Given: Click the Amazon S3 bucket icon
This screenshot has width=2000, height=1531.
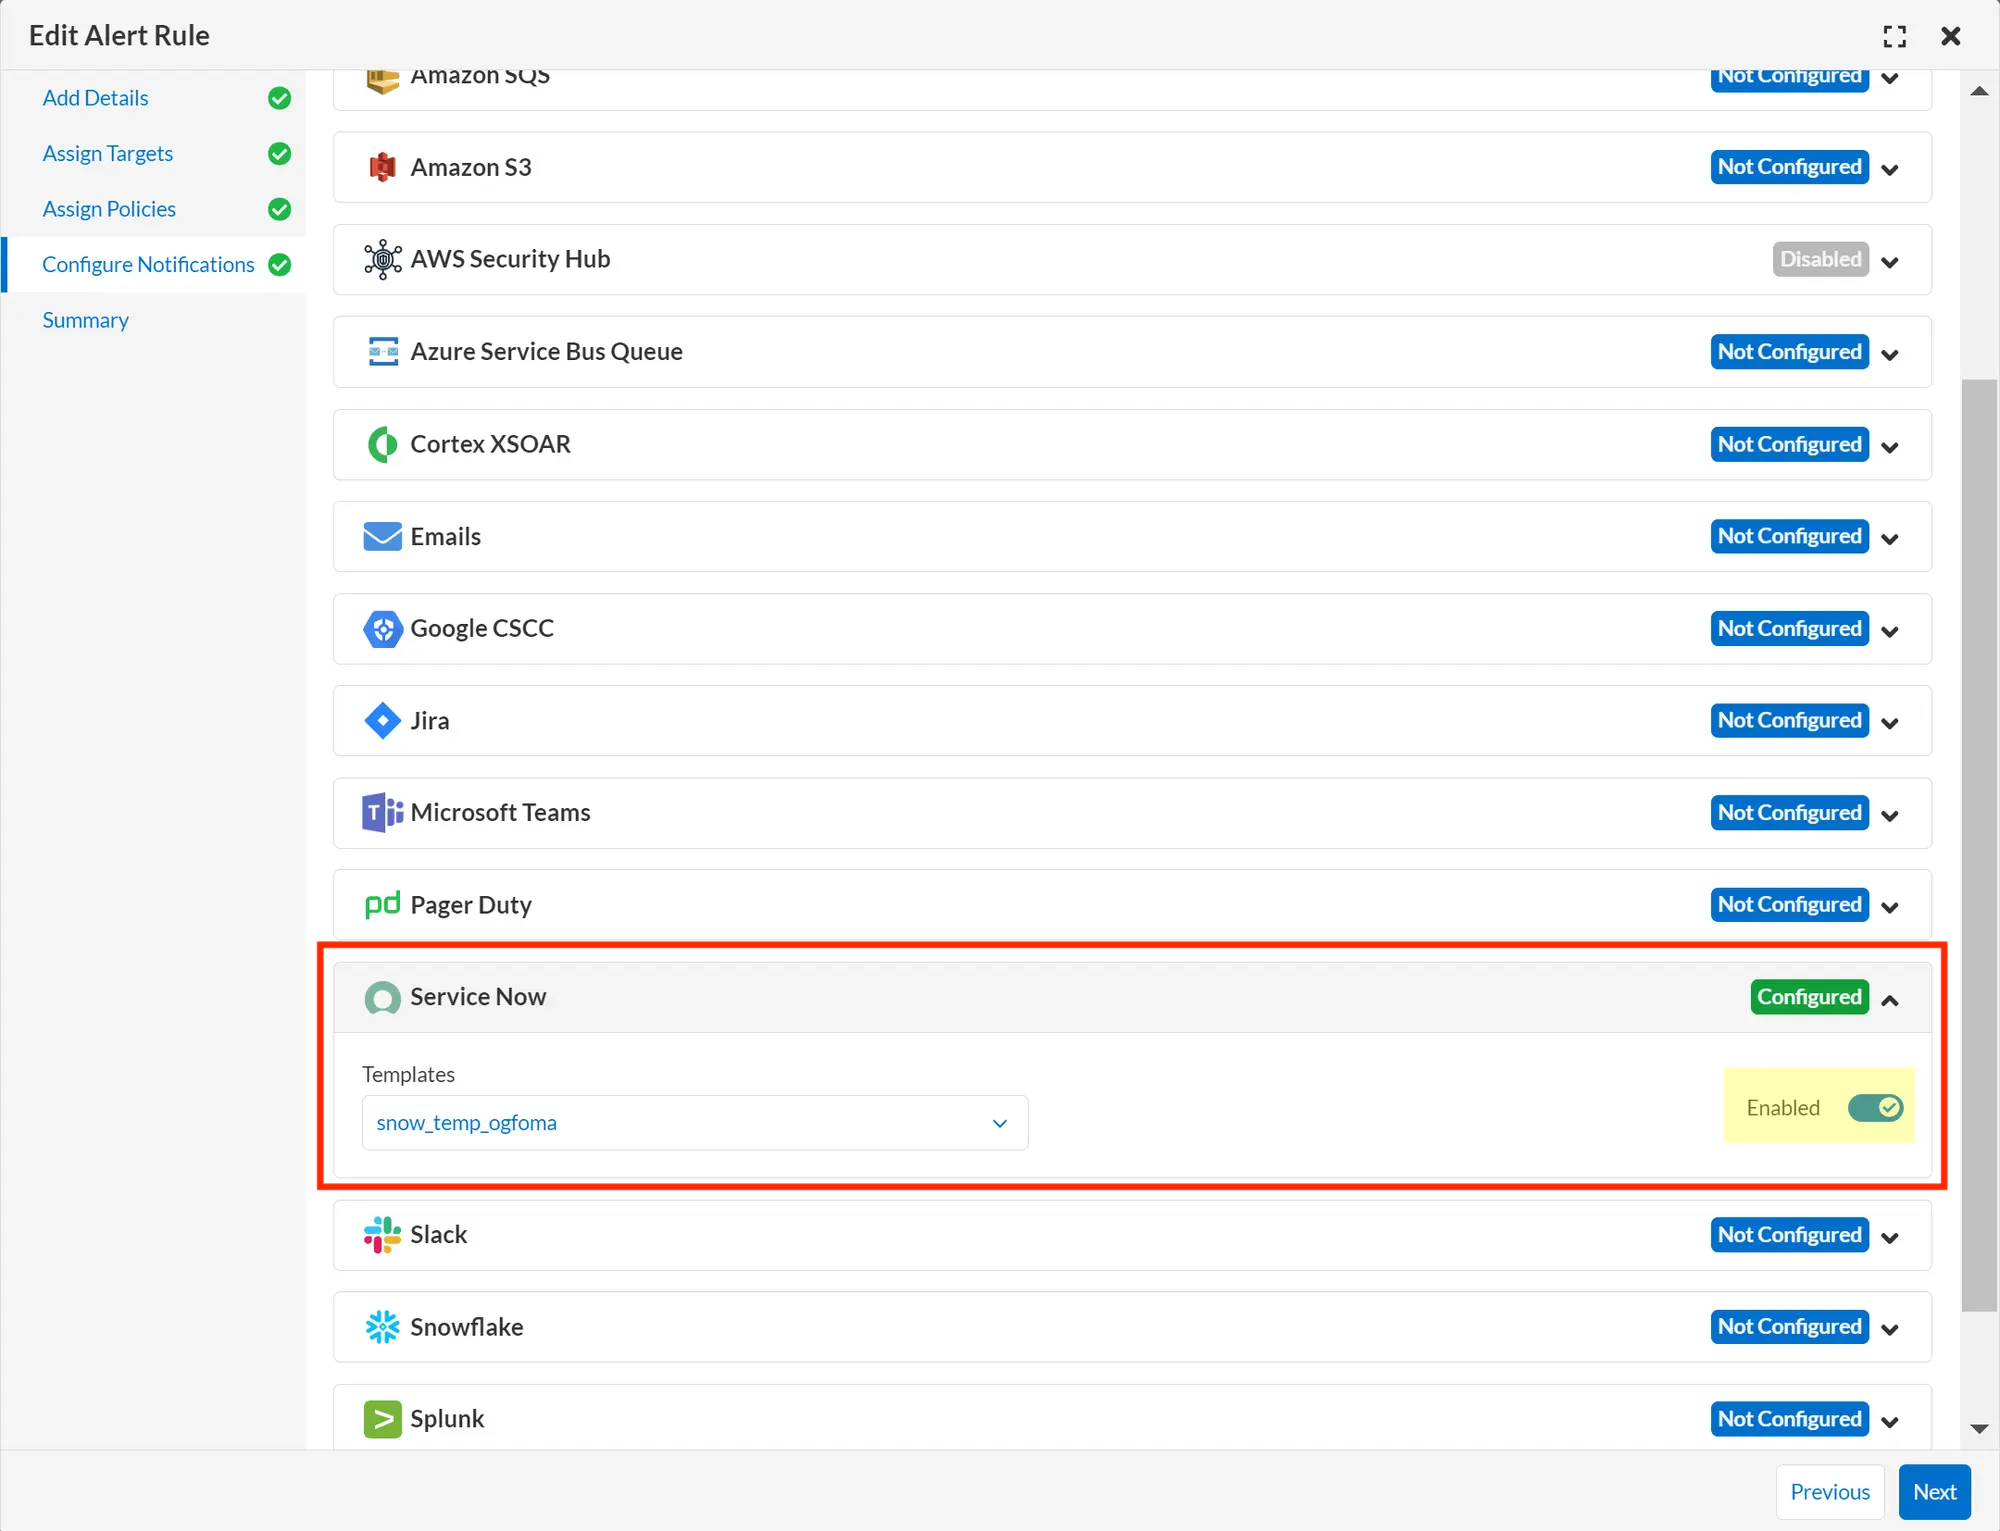Looking at the screenshot, I should click(x=382, y=167).
